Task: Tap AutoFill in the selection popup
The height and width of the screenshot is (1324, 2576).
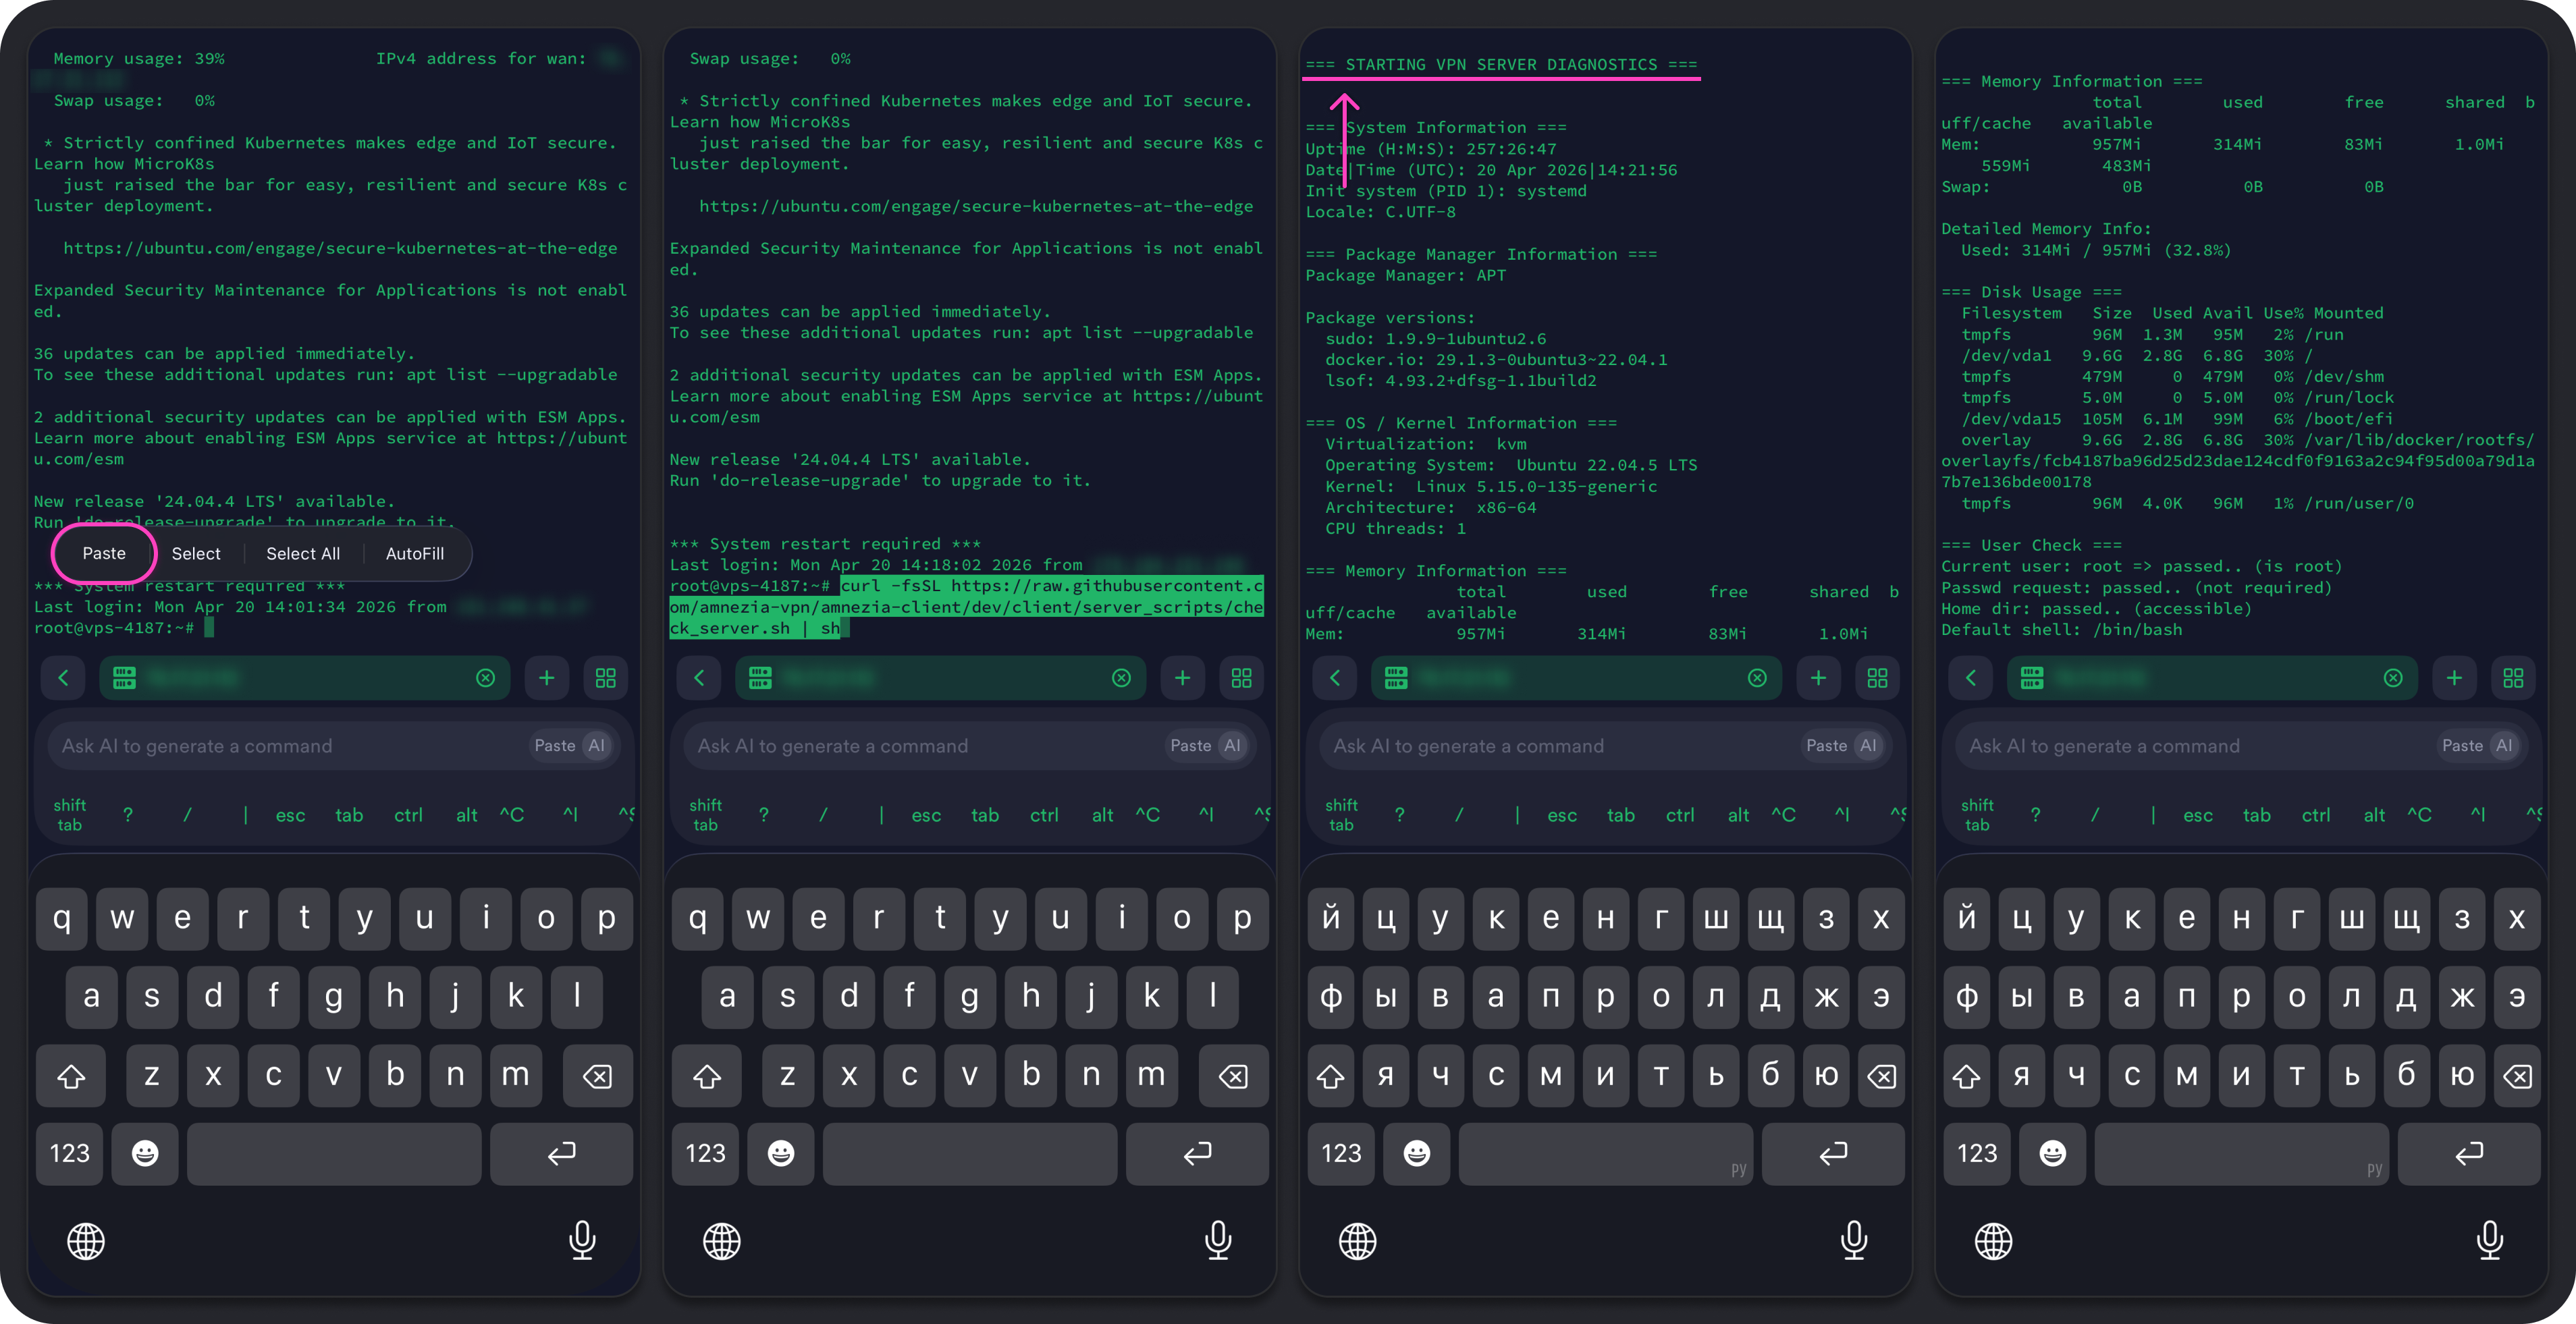Action: (x=415, y=554)
